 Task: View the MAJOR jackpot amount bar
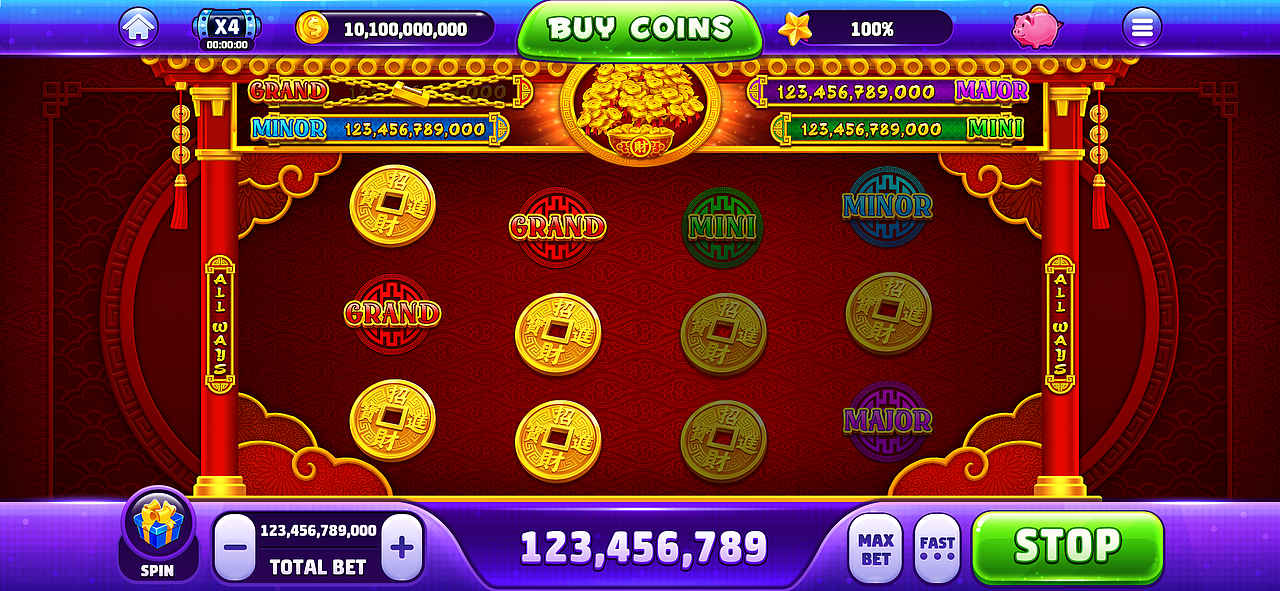[x=890, y=91]
